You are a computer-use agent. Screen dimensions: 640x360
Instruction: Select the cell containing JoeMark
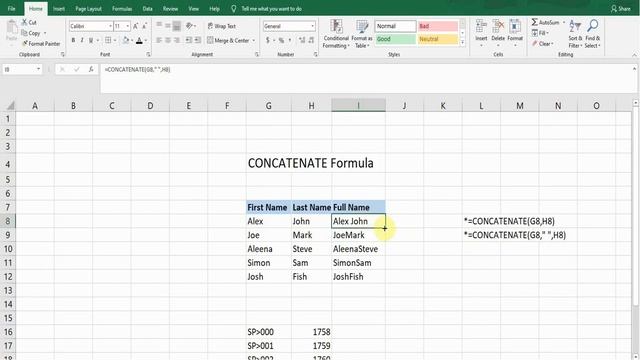pyautogui.click(x=358, y=235)
